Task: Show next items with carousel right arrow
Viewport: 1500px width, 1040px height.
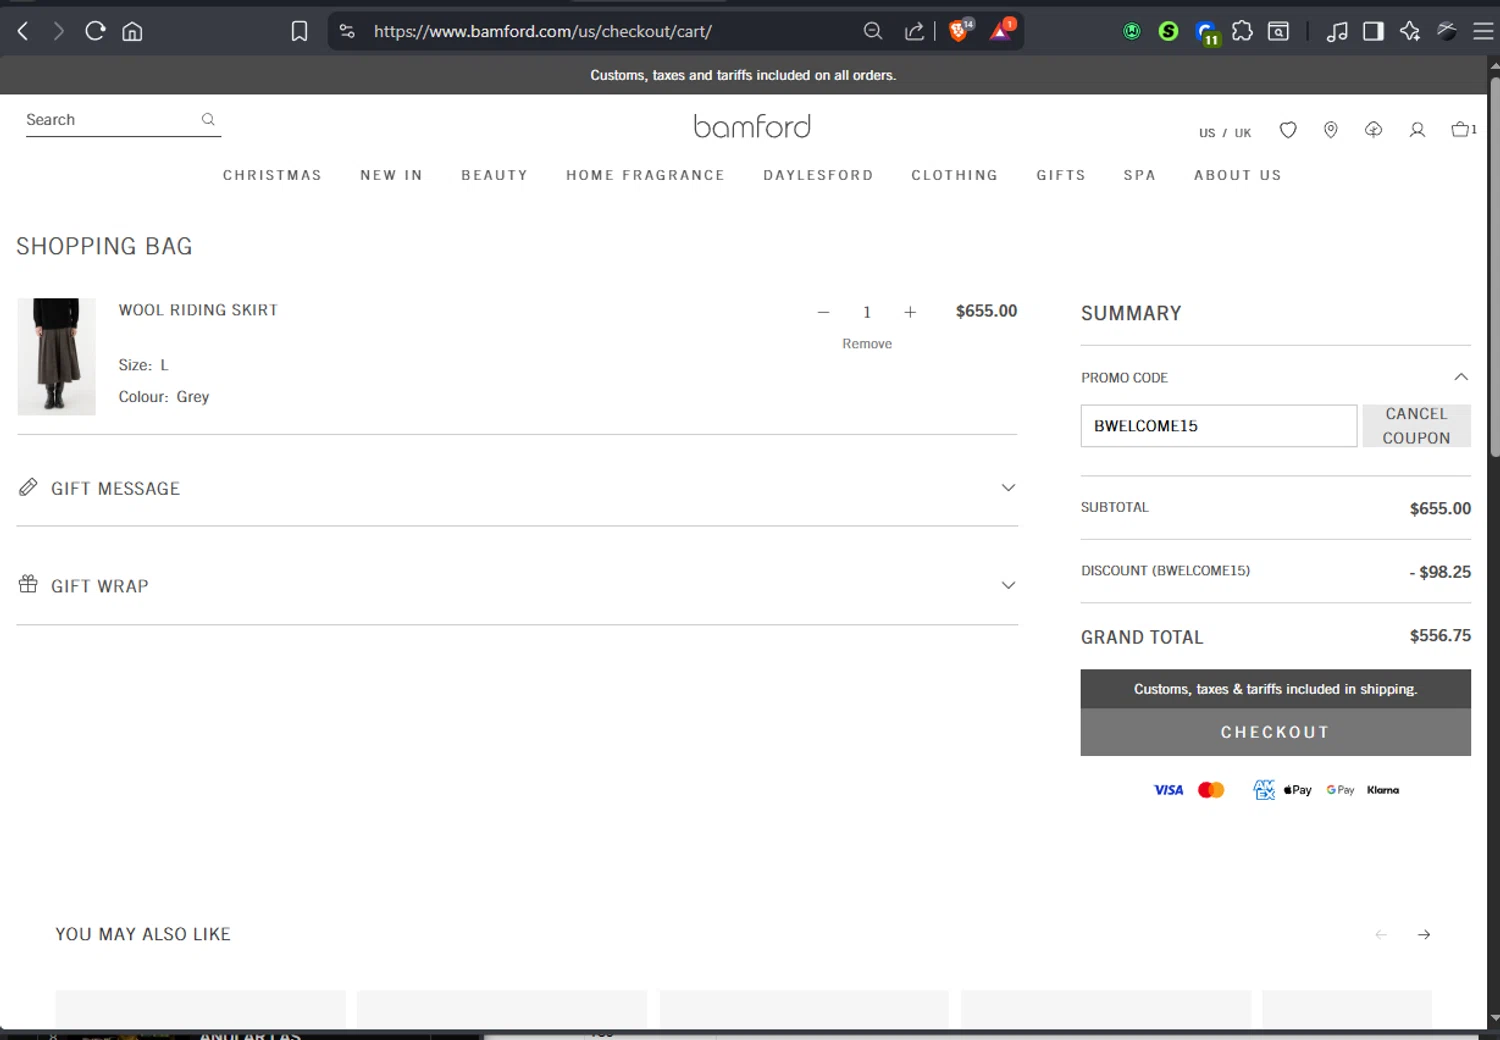Action: tap(1424, 934)
